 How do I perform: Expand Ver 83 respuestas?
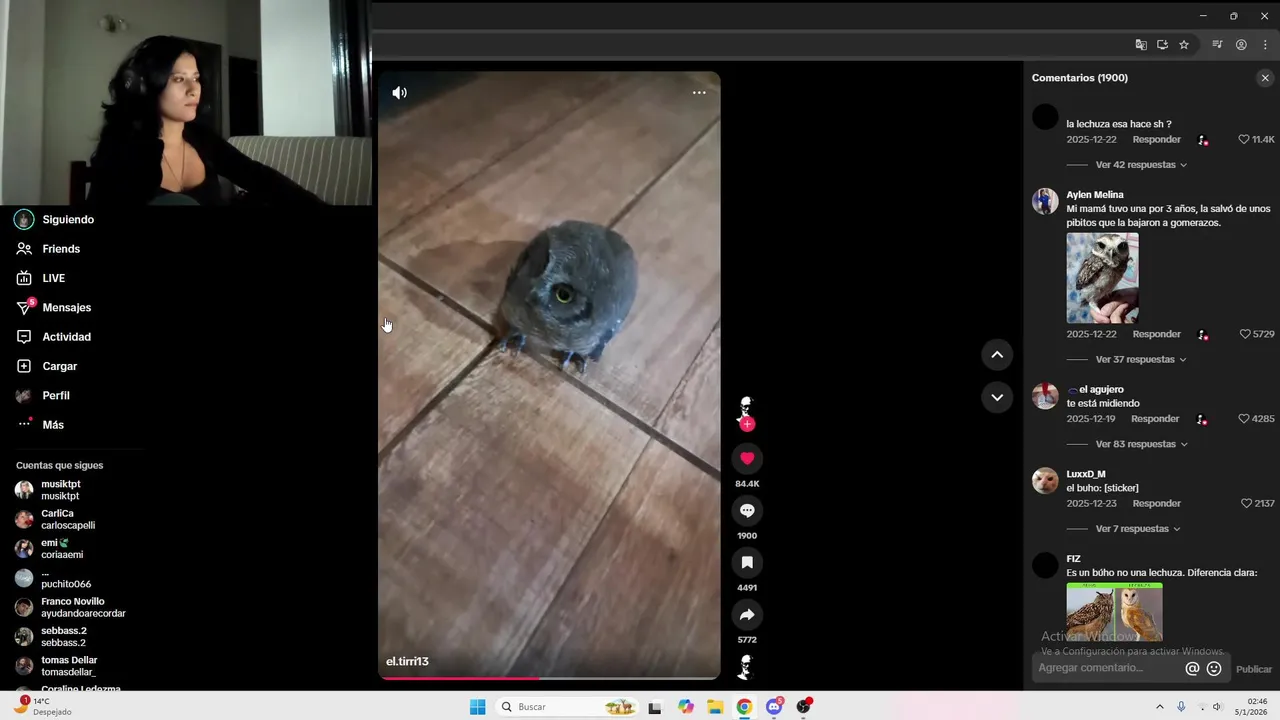pos(1141,444)
